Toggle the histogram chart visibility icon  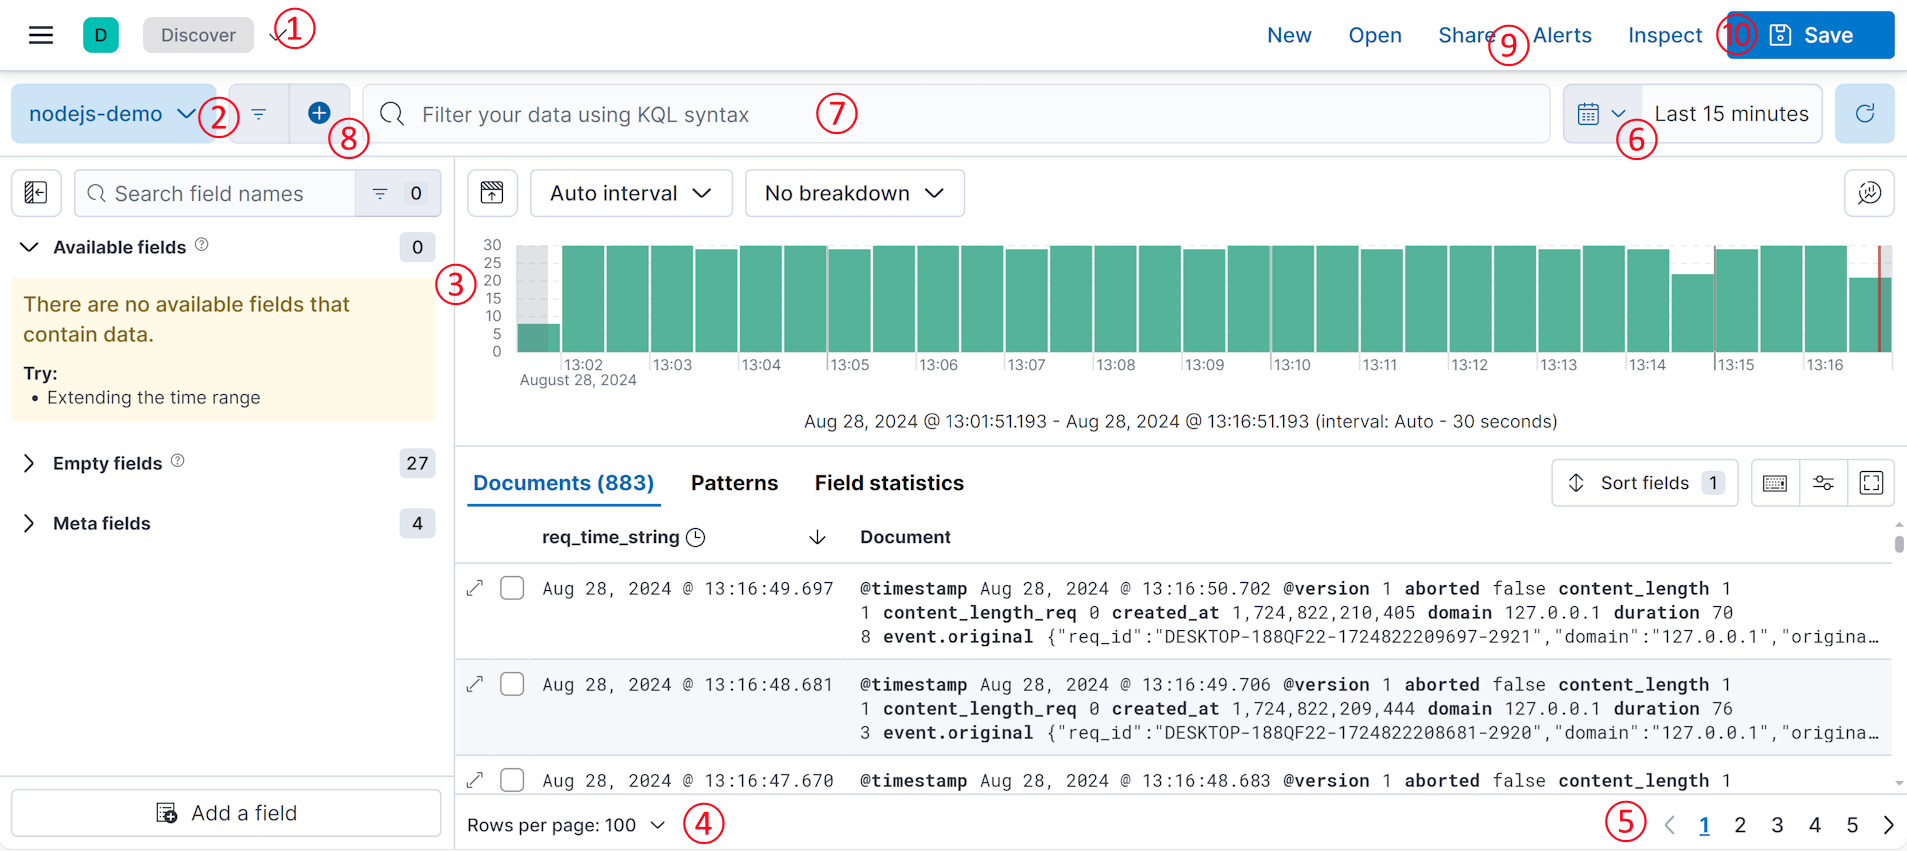[492, 193]
